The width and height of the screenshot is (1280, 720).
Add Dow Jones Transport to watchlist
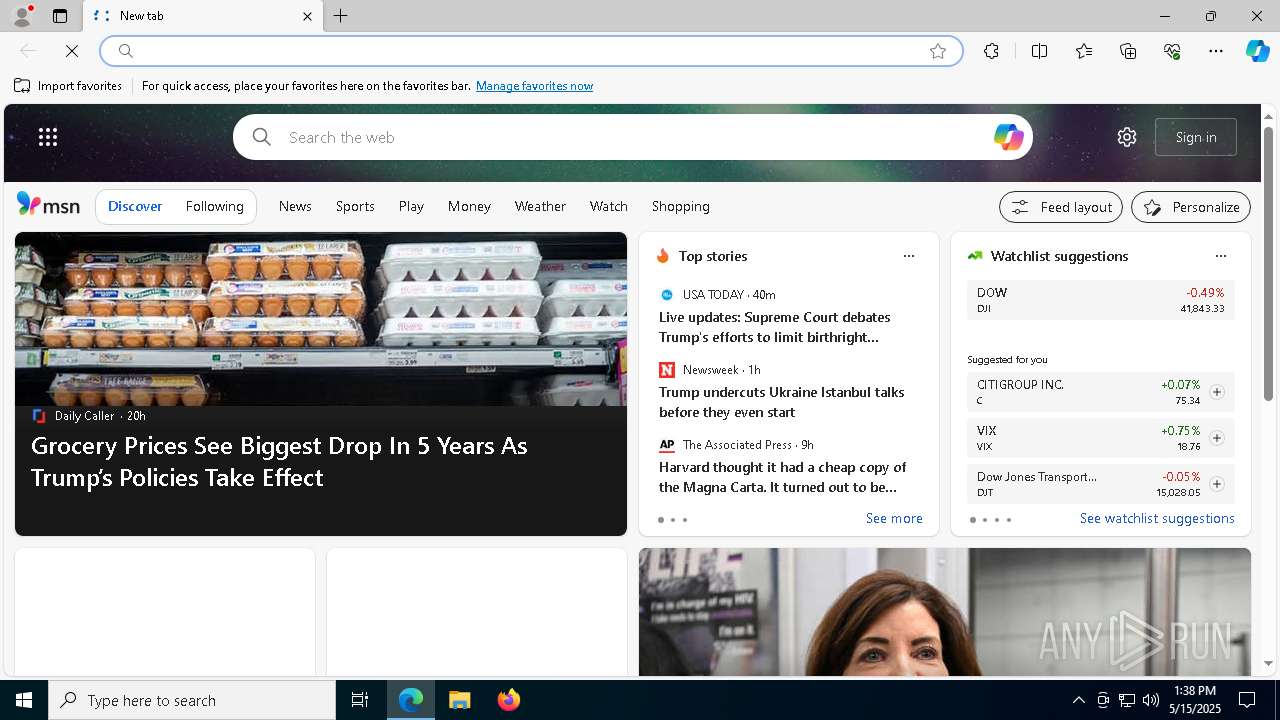click(1217, 484)
